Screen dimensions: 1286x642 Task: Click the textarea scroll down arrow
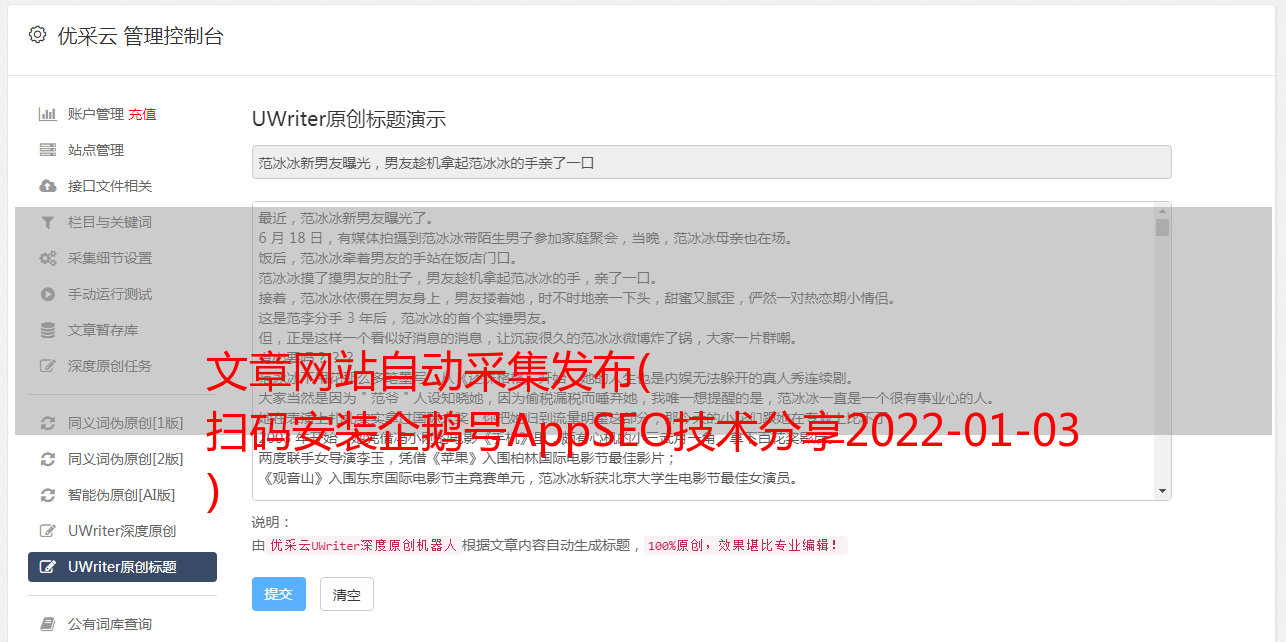1162,491
